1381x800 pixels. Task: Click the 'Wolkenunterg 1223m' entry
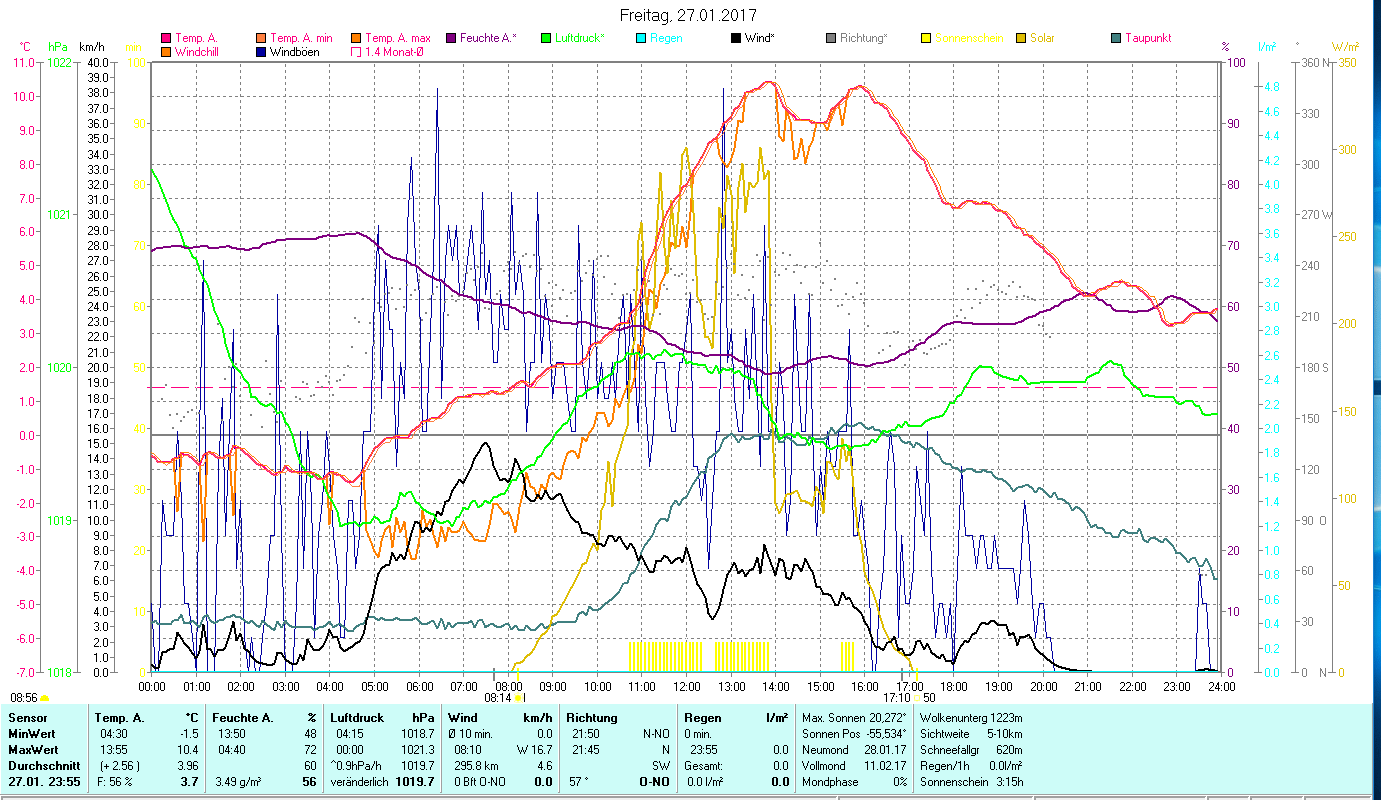tap(970, 718)
